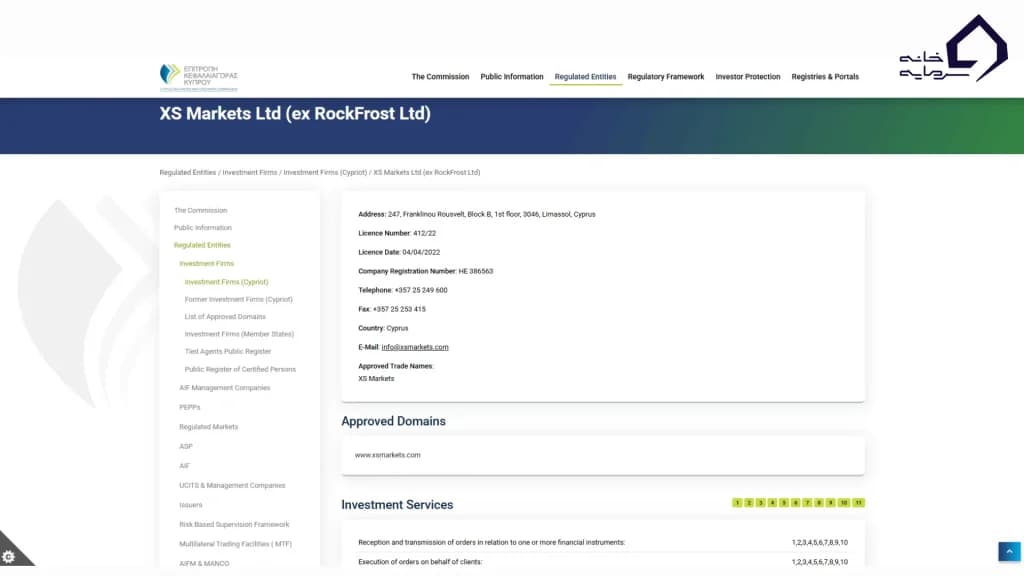Click Regulated Entities in the breadcrumb

pyautogui.click(x=187, y=172)
